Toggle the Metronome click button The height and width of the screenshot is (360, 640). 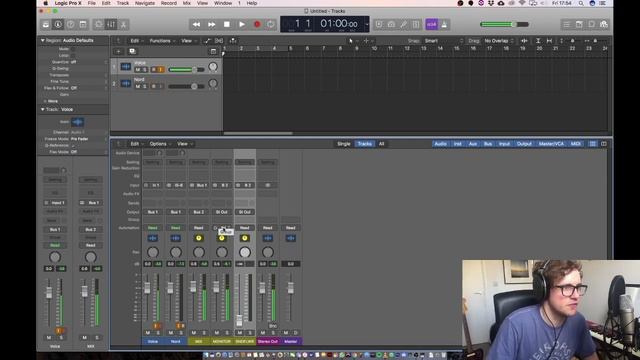click(x=444, y=24)
